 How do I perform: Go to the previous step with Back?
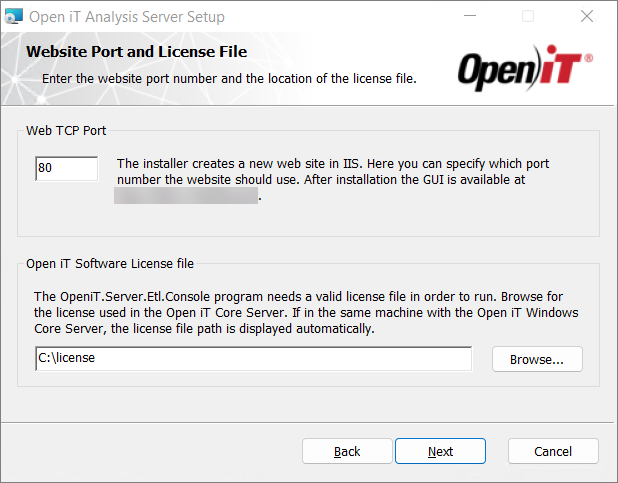347,451
